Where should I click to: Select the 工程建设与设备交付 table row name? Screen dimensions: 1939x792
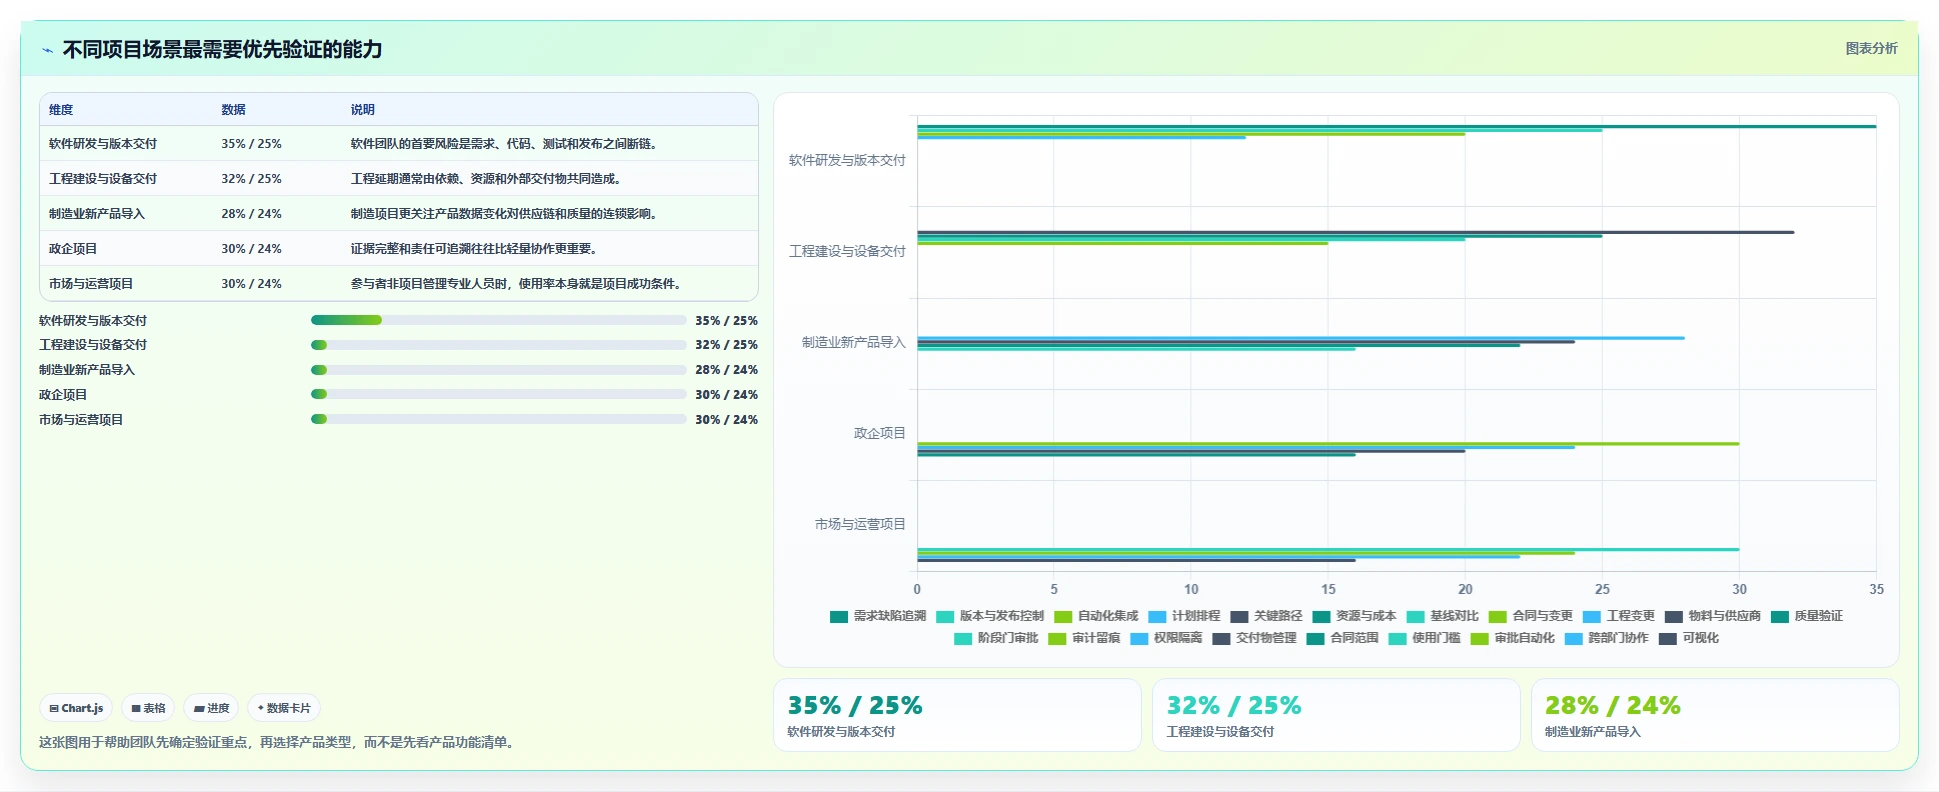(x=103, y=179)
